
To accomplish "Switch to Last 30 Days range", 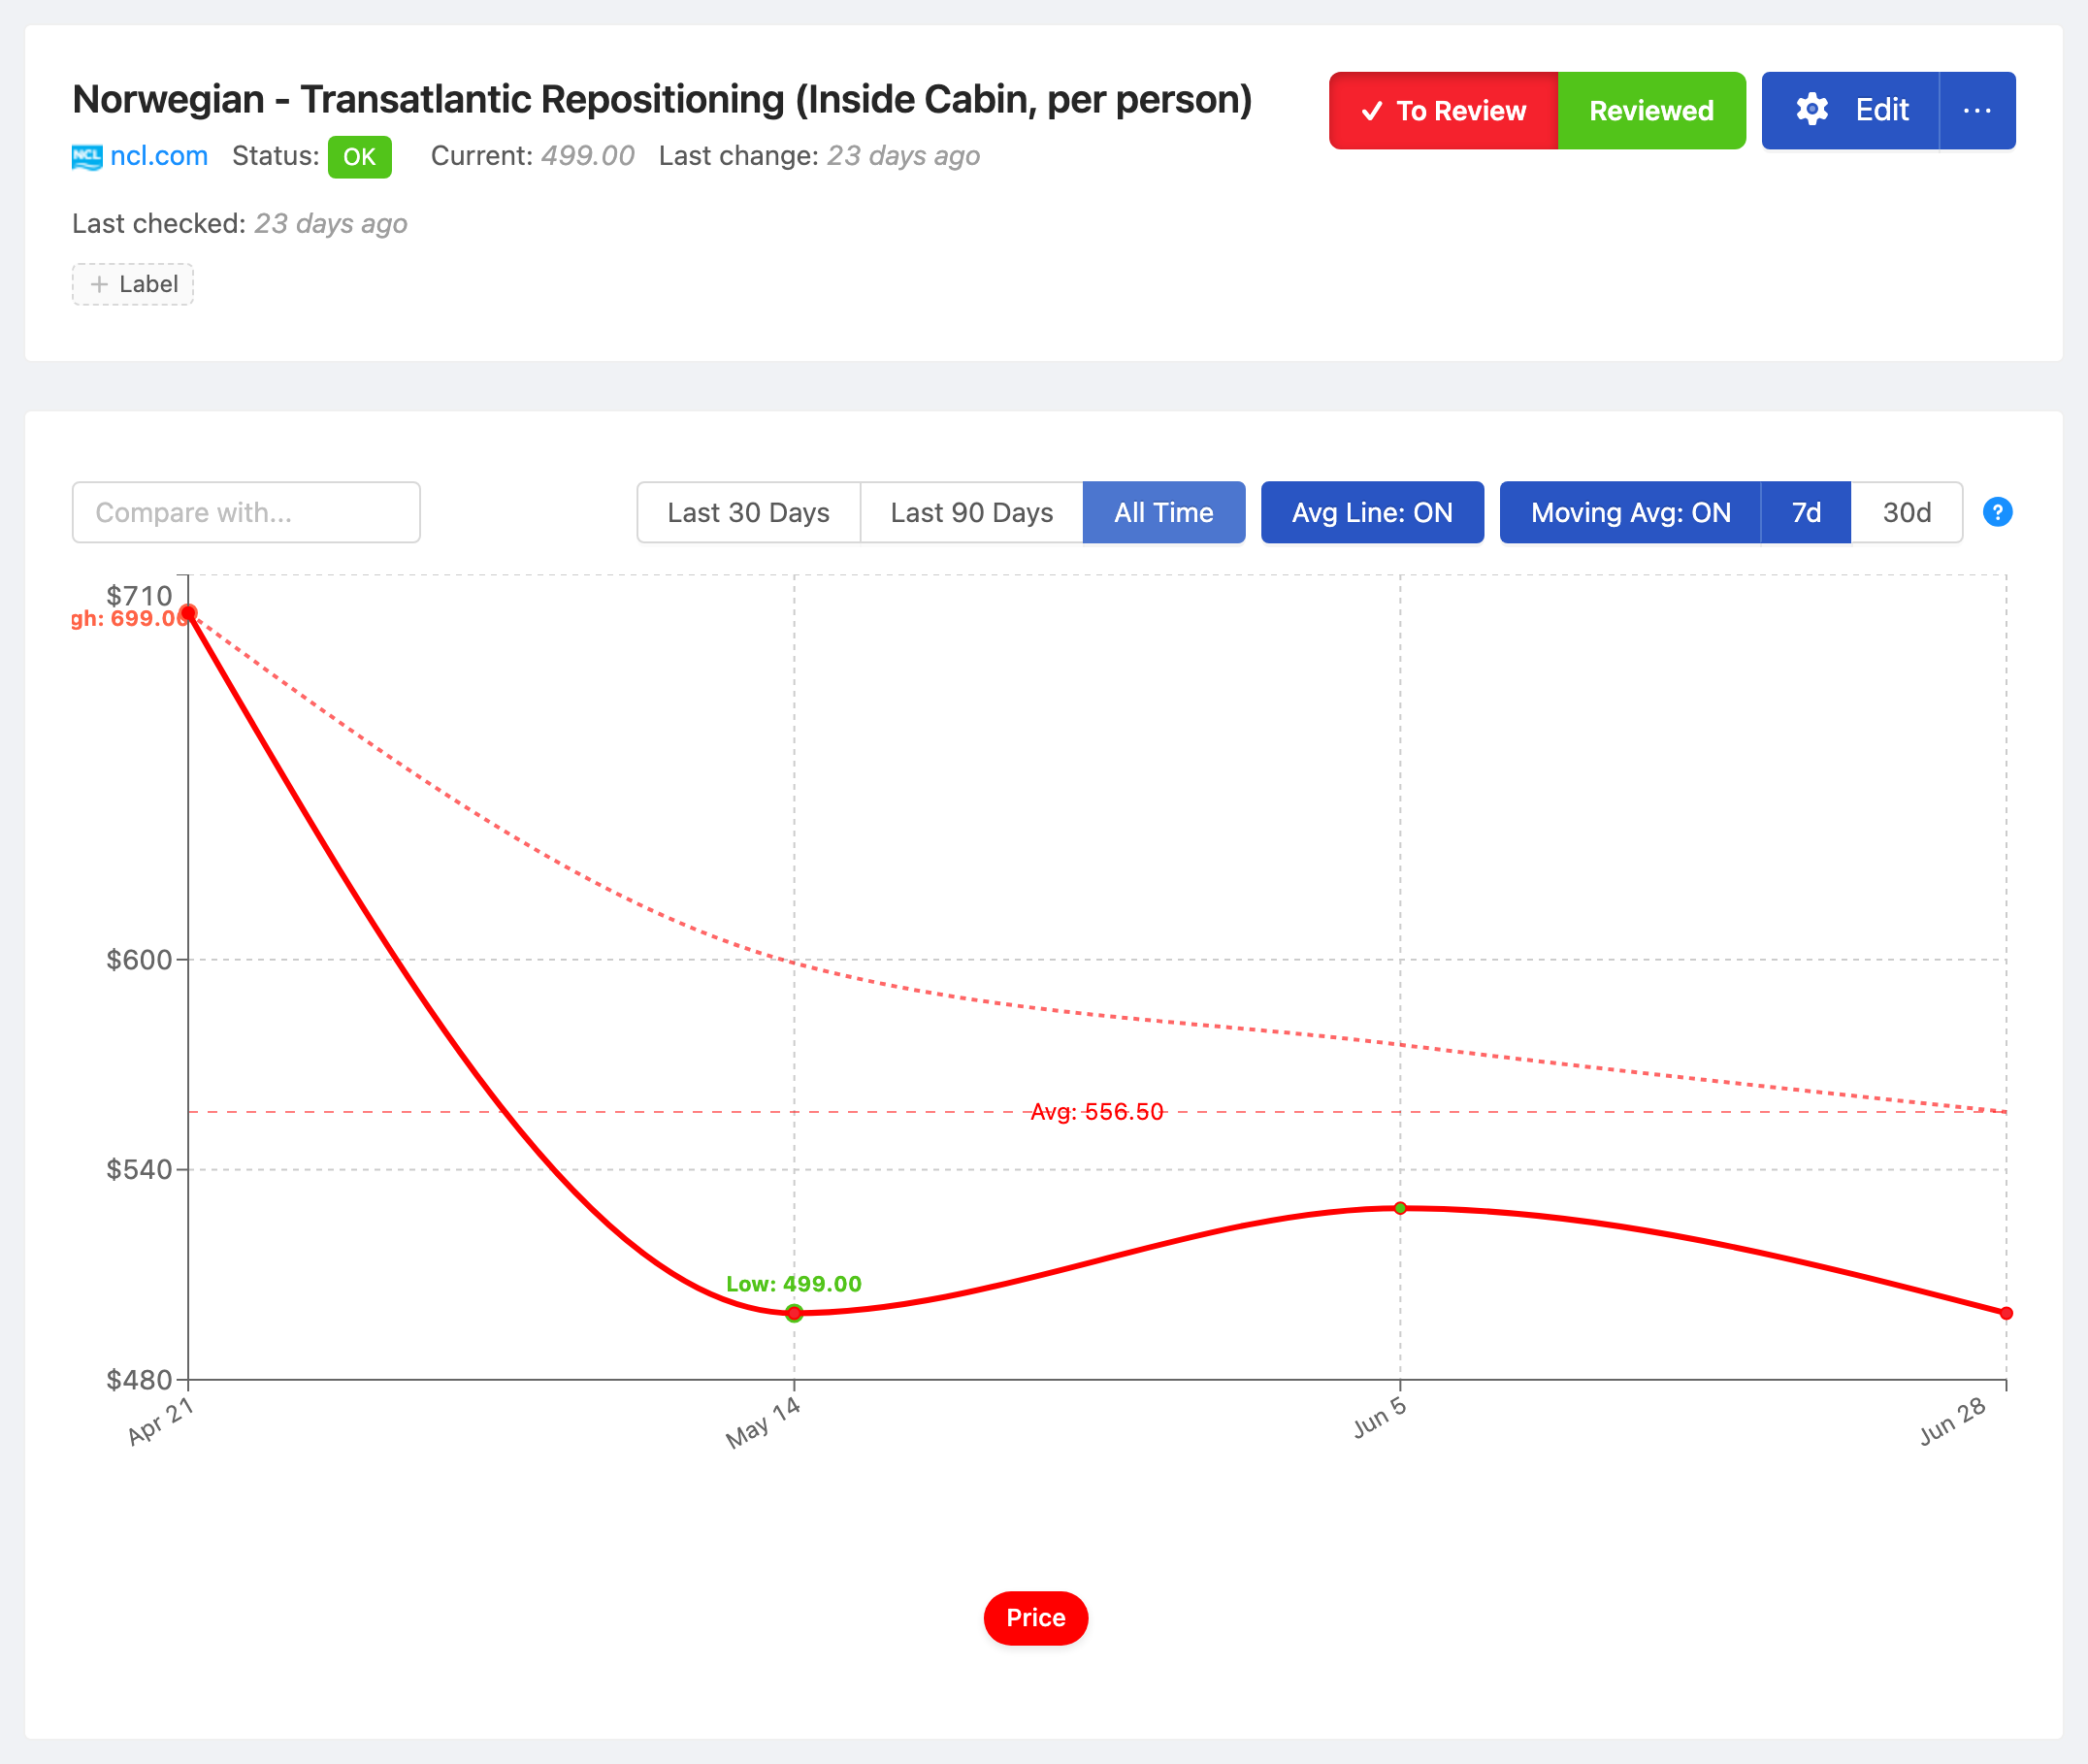I will click(748, 512).
